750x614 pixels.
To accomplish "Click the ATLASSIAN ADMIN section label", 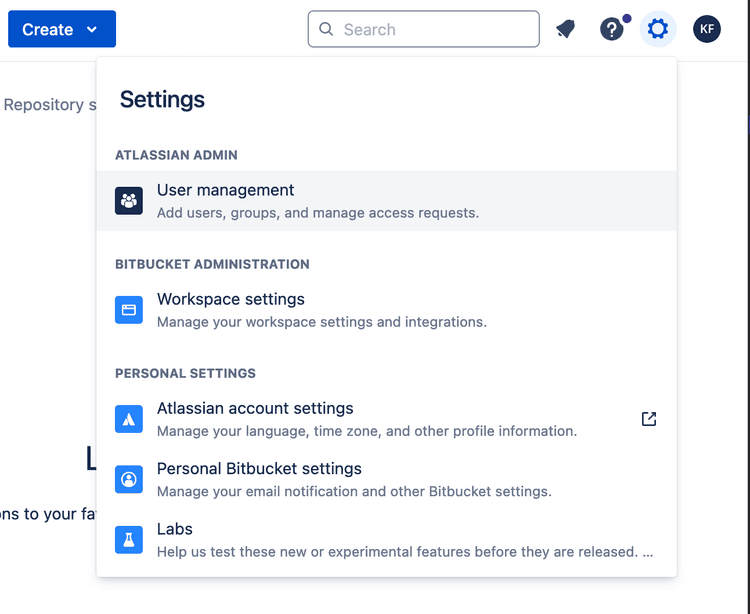I will click(176, 155).
